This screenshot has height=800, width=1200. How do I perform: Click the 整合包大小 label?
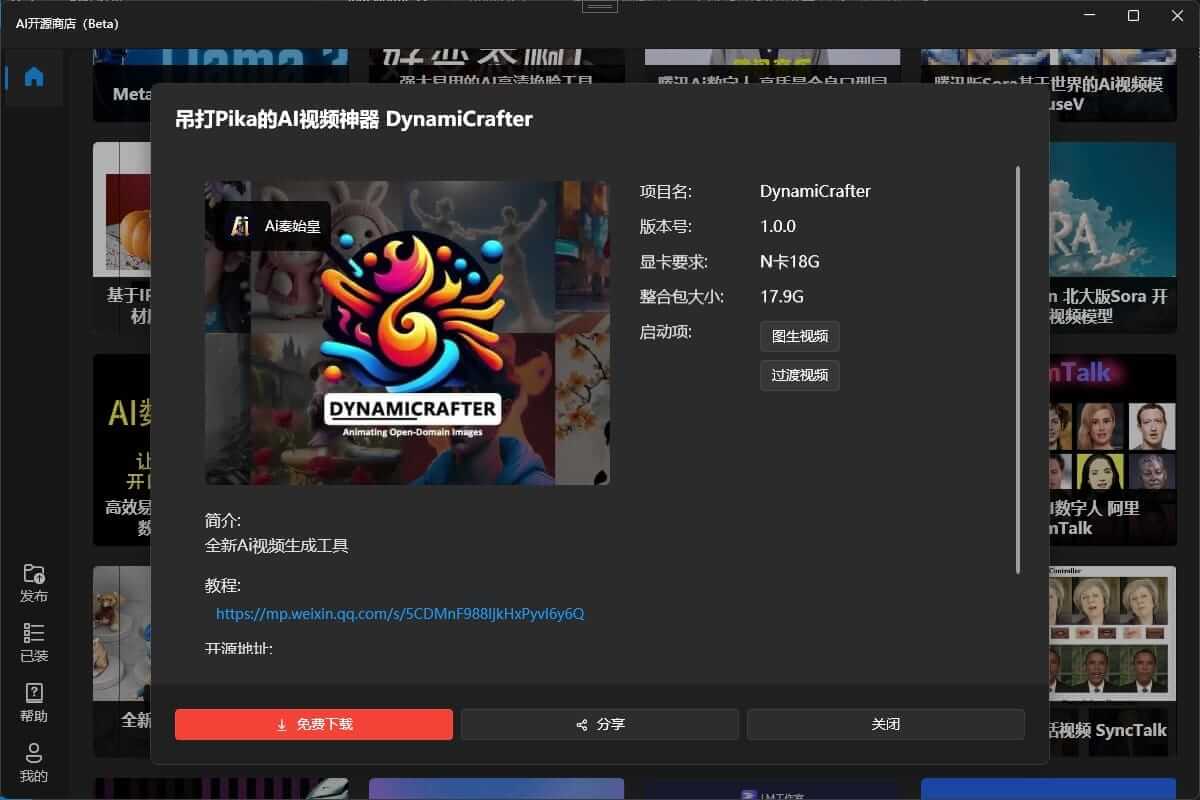(682, 297)
